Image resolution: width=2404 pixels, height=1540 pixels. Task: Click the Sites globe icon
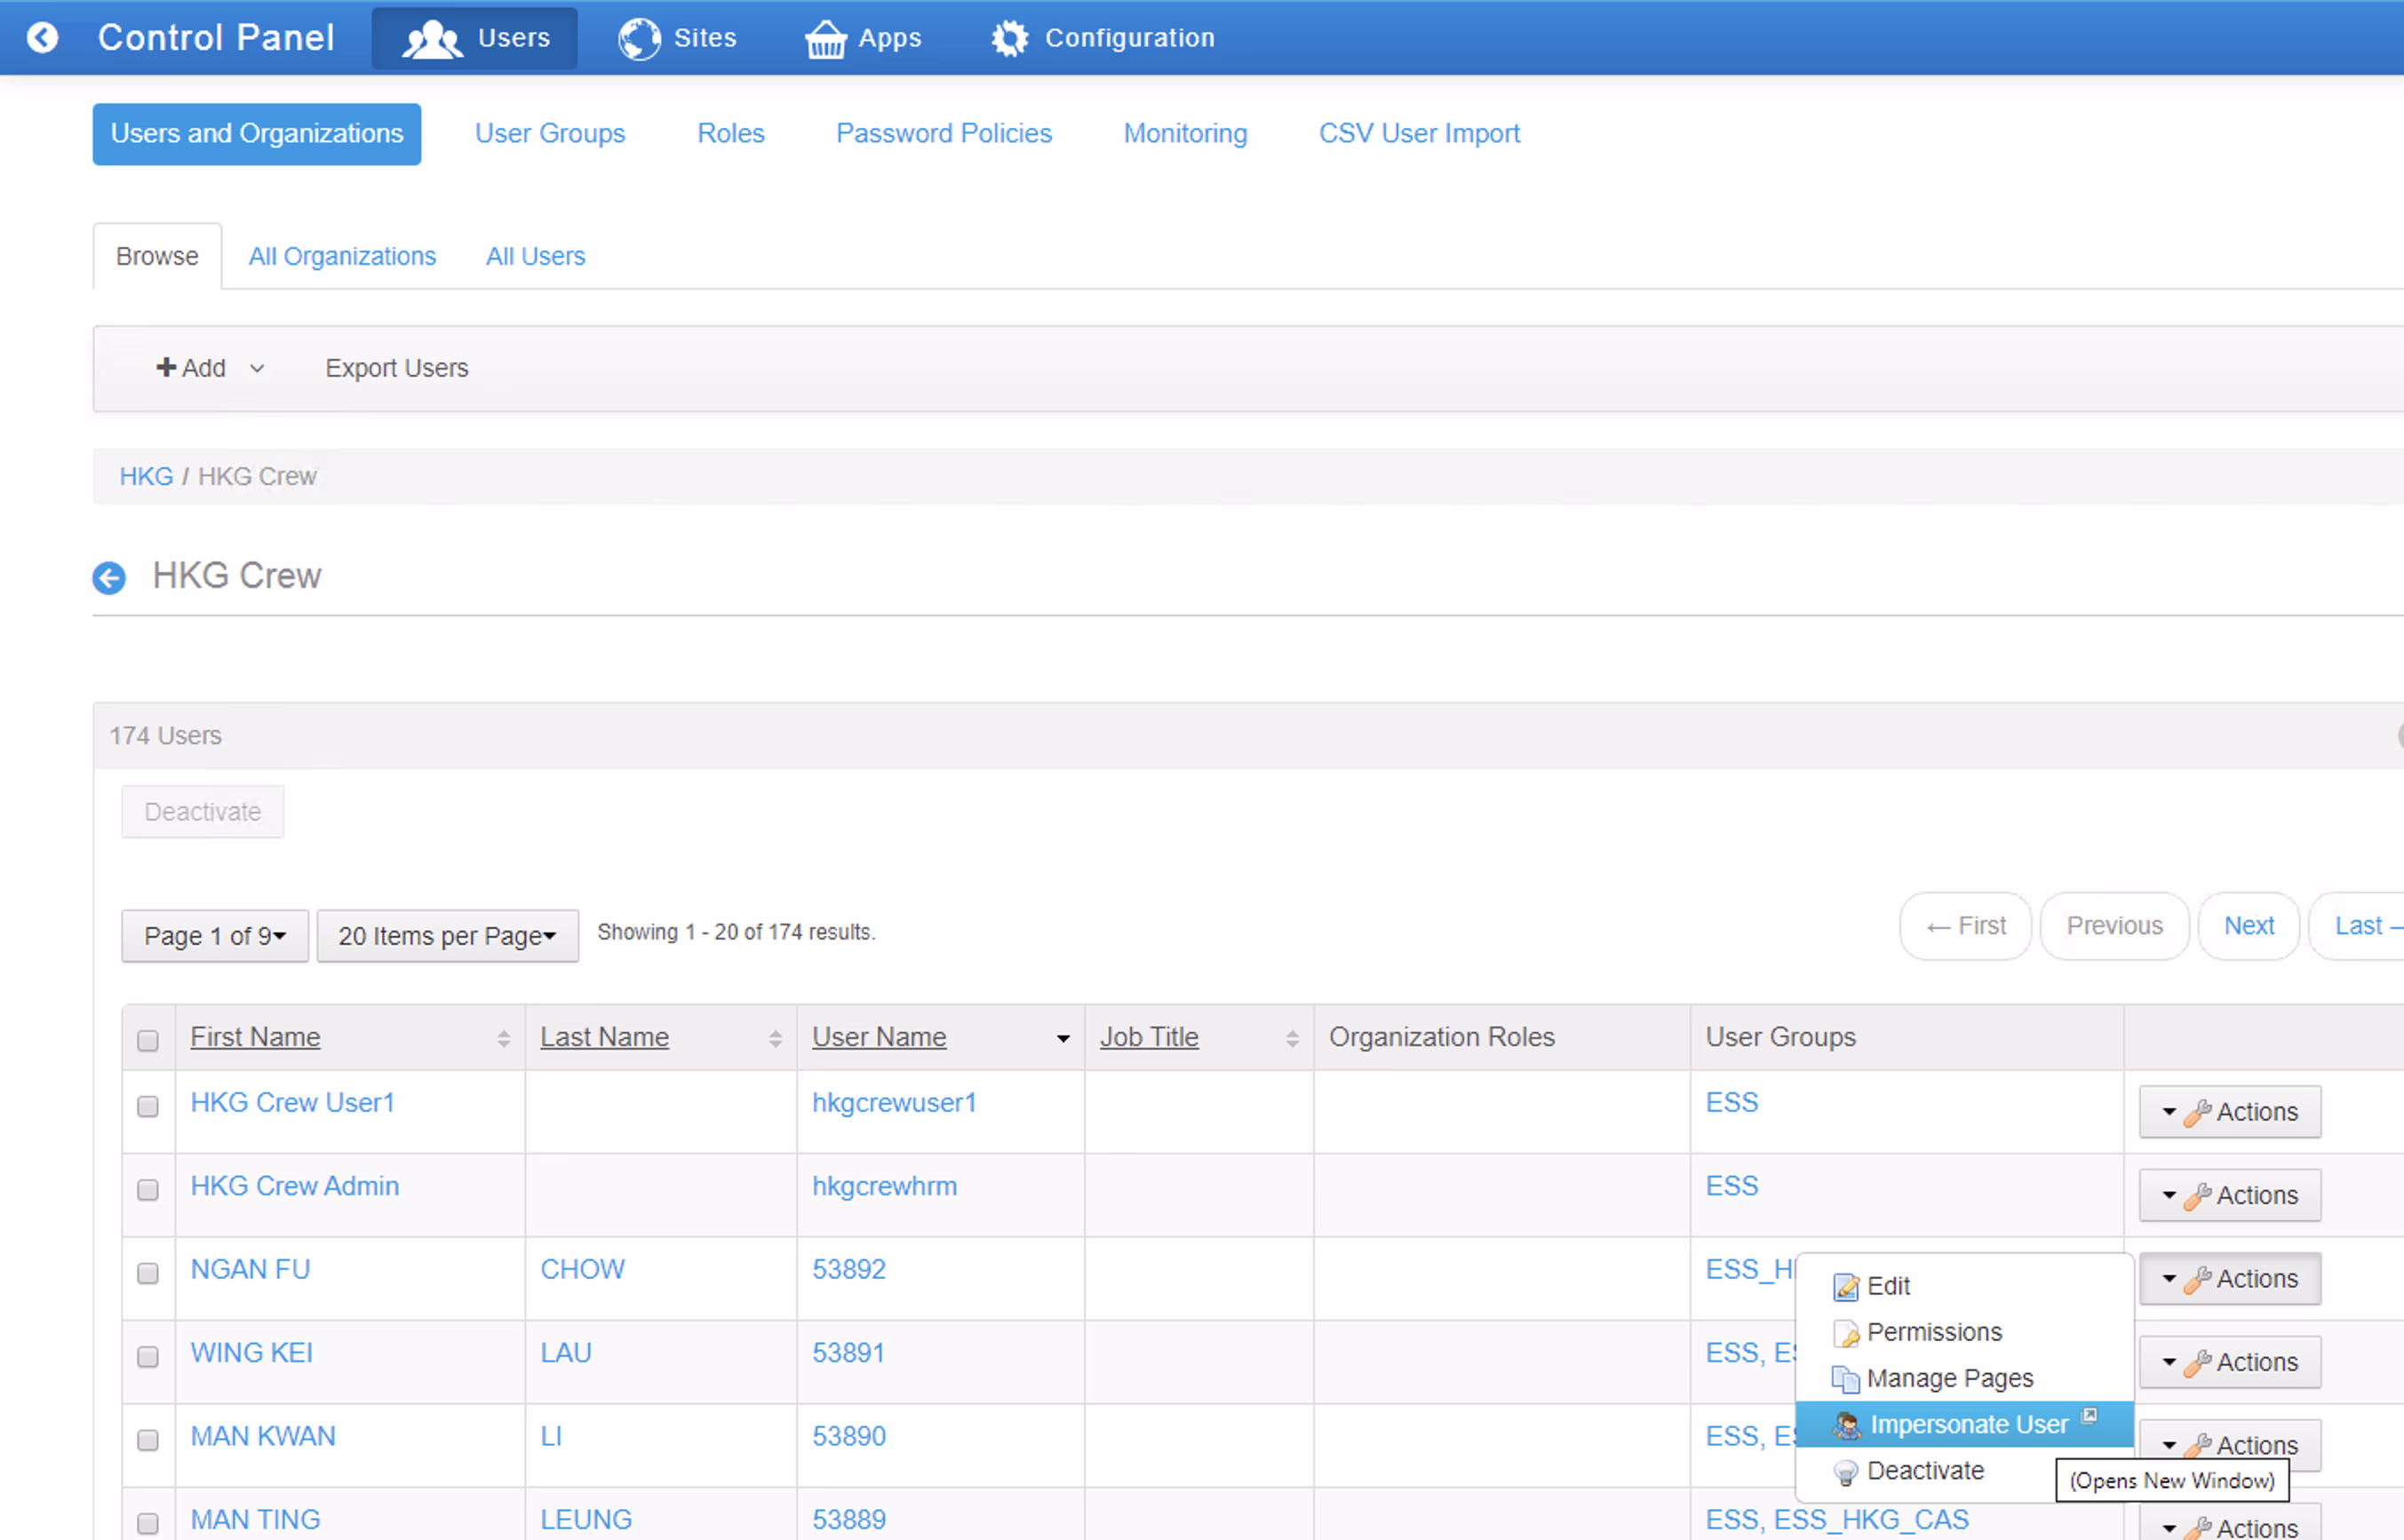click(639, 39)
